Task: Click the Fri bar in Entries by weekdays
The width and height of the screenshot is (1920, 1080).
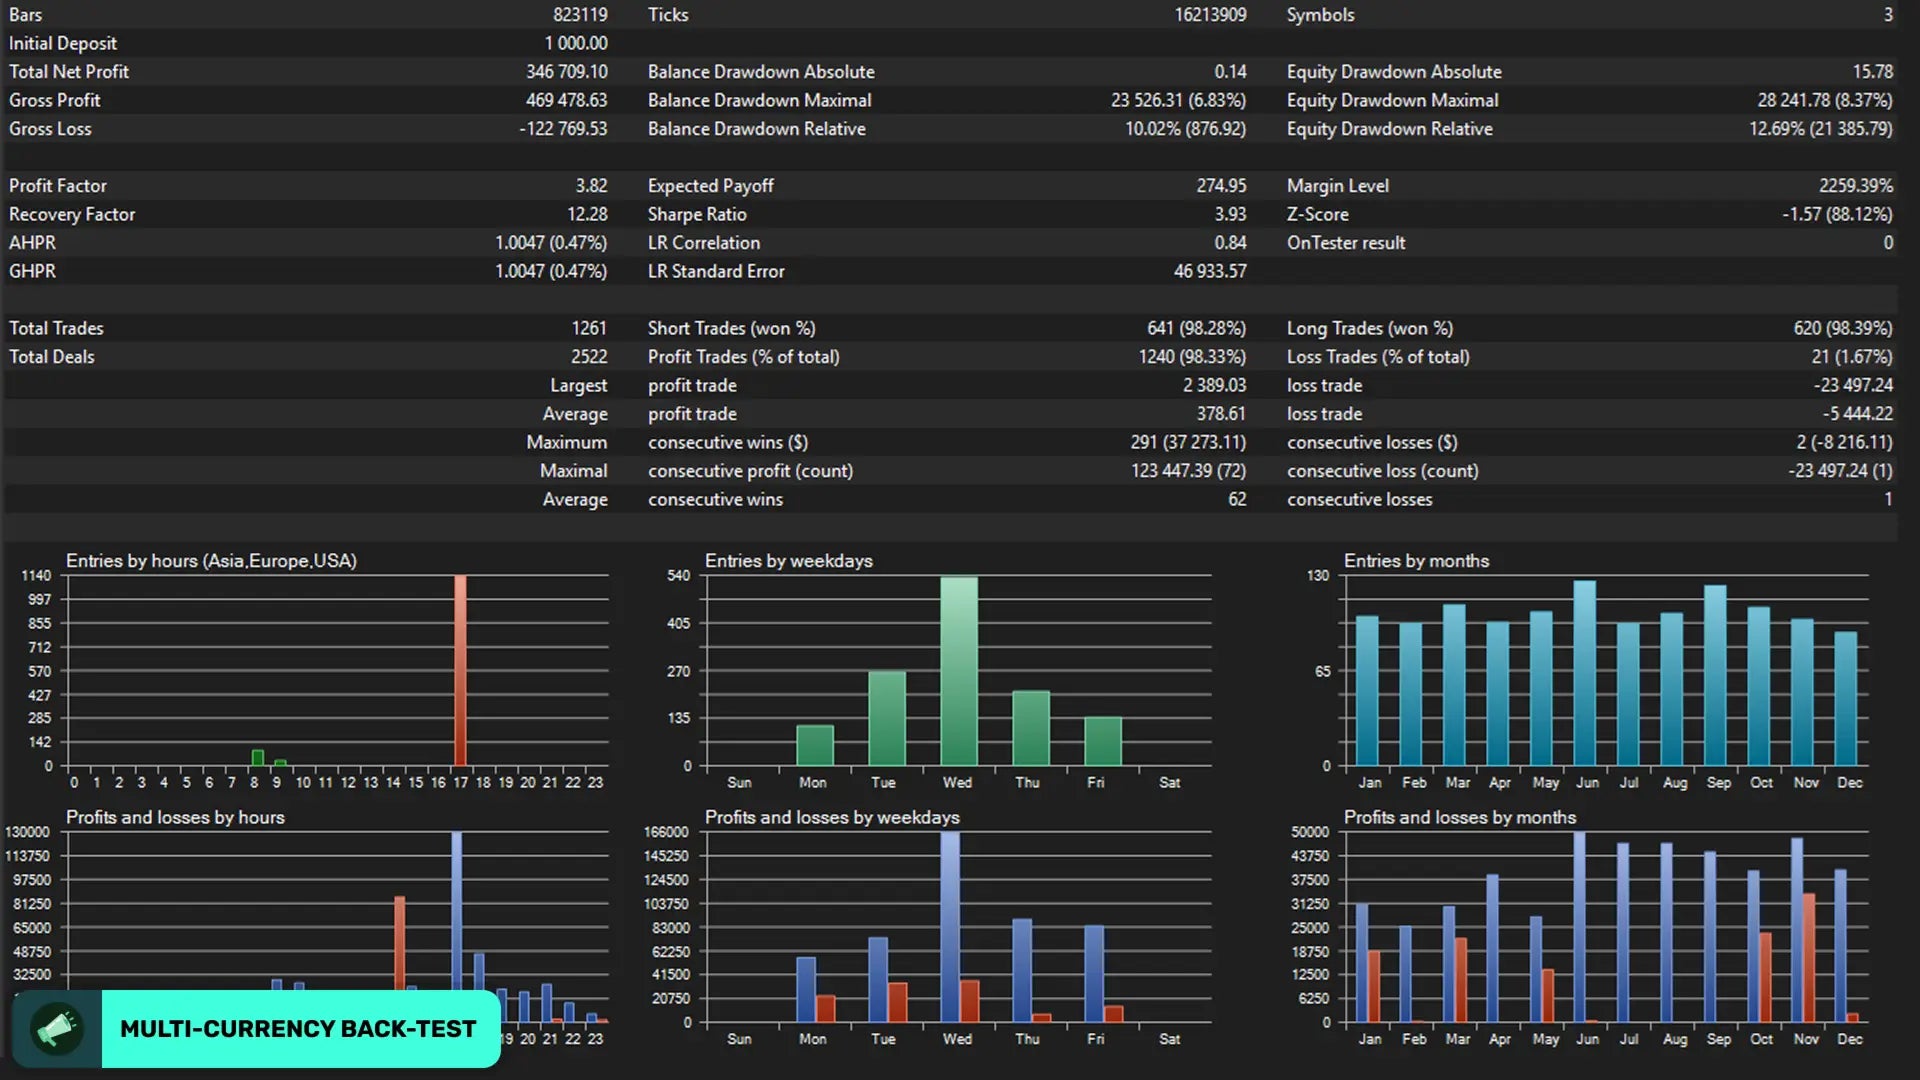Action: pos(1103,741)
